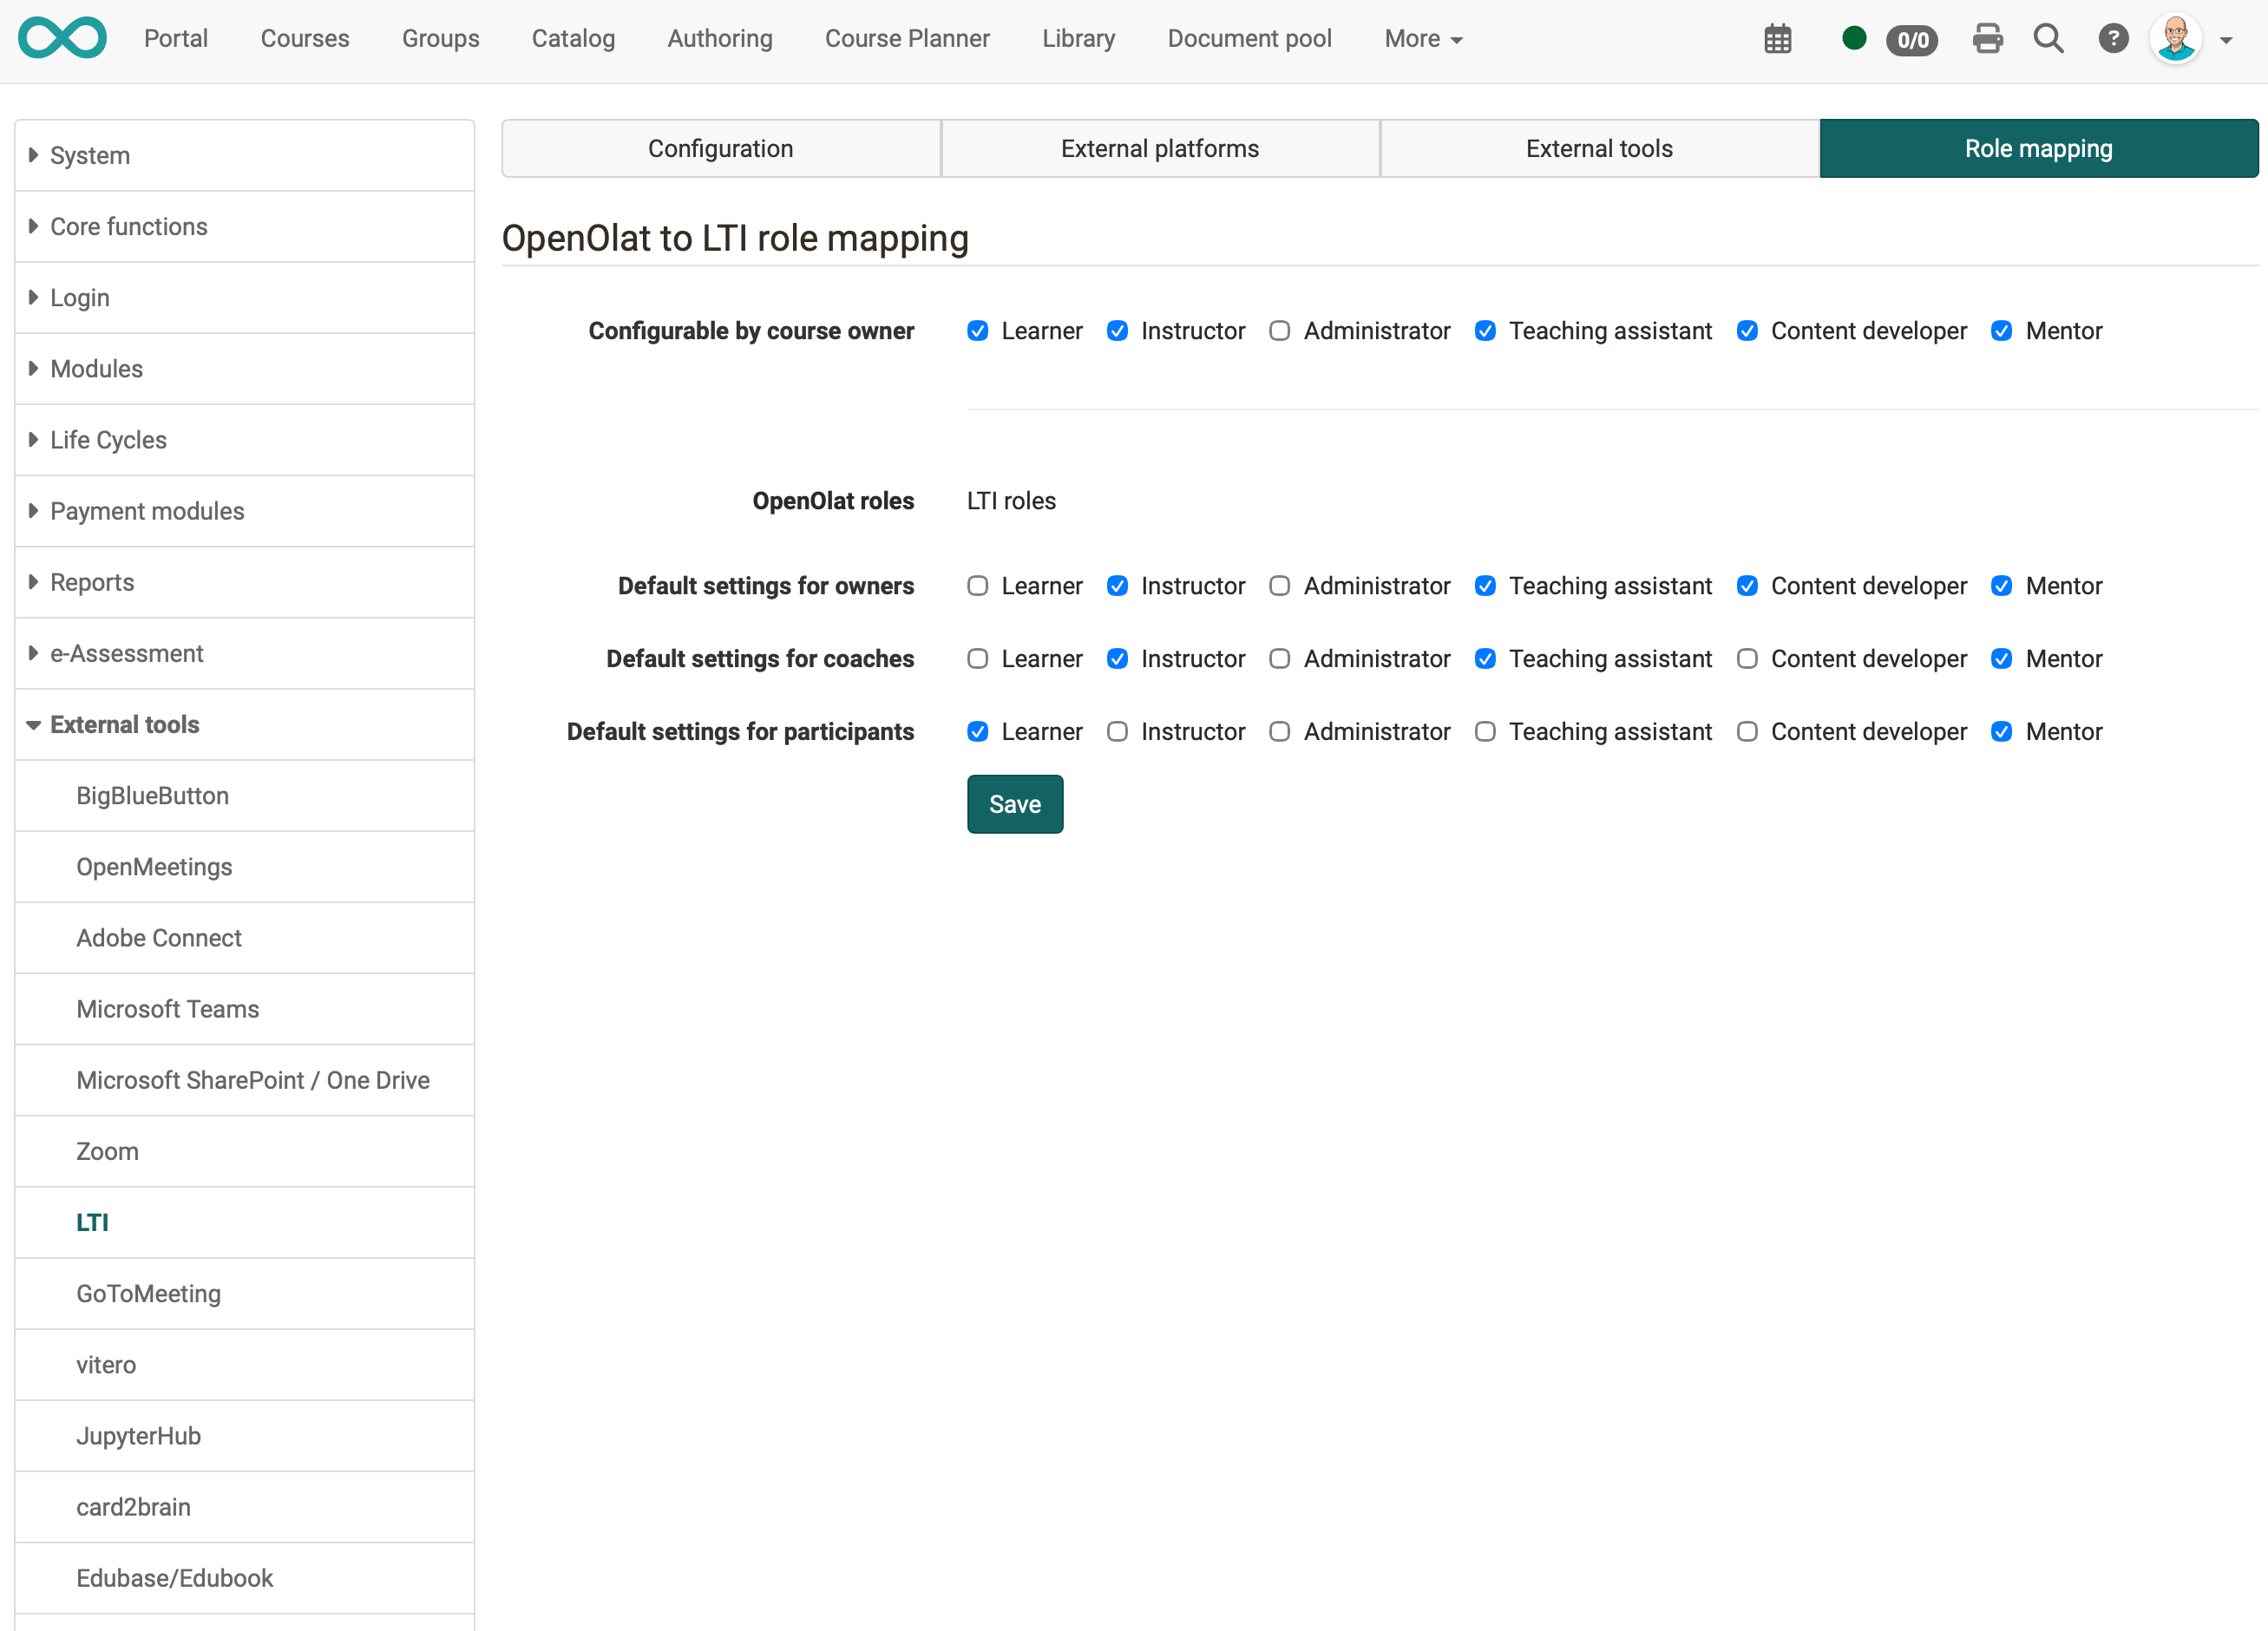The image size is (2268, 1631).
Task: Expand the Core functions section
Action: pos(129,226)
